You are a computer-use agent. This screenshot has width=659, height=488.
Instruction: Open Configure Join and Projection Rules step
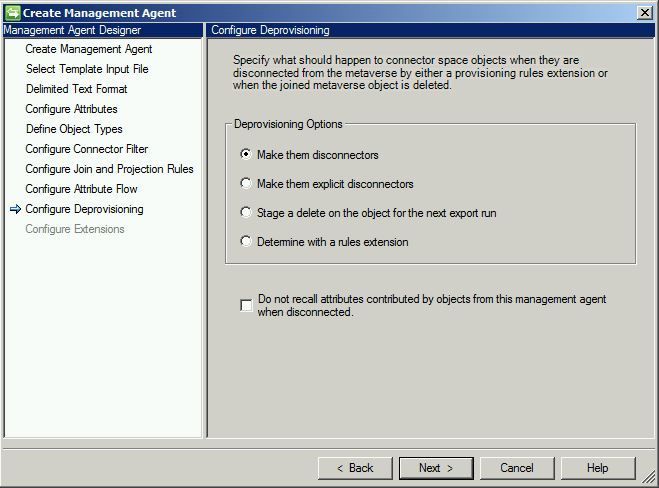click(x=109, y=169)
